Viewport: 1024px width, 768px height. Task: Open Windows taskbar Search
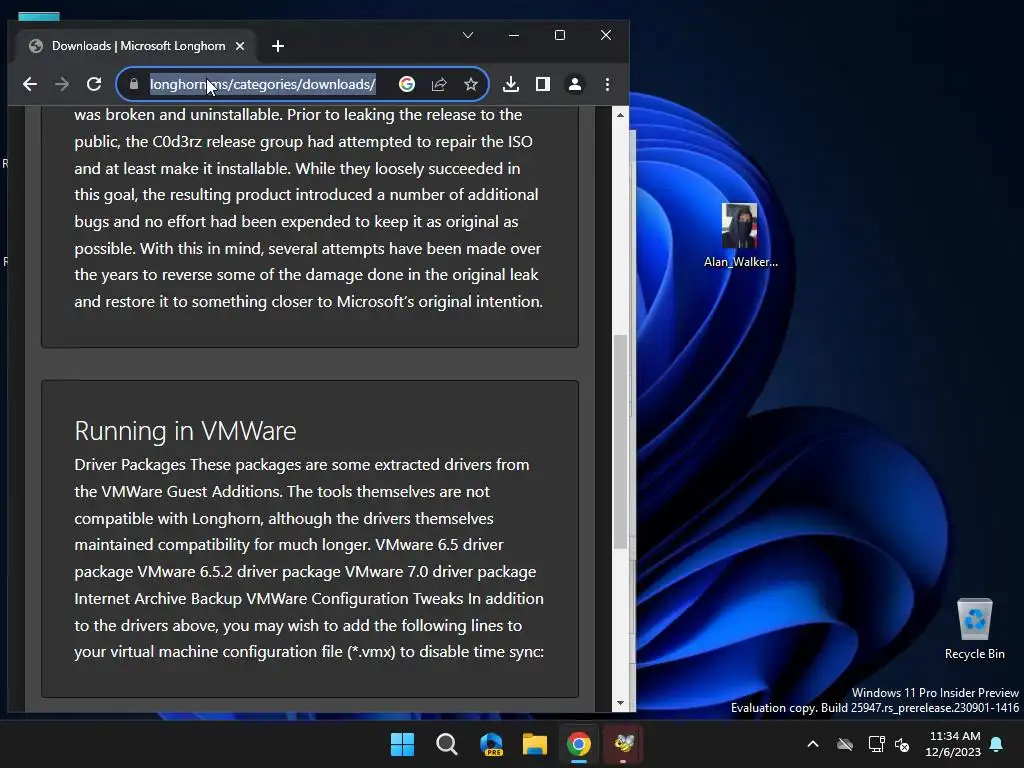pos(447,744)
